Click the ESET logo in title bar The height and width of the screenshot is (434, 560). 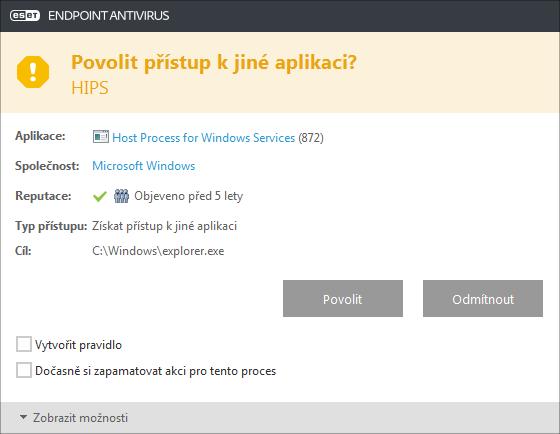25,16
